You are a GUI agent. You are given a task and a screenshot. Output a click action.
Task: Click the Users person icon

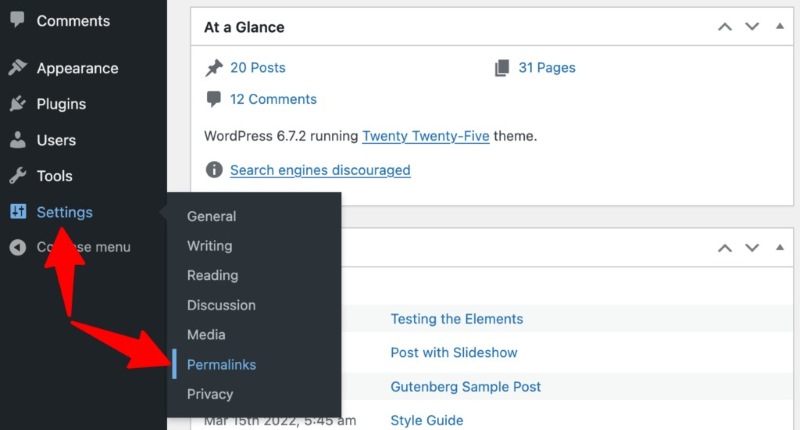click(x=17, y=140)
